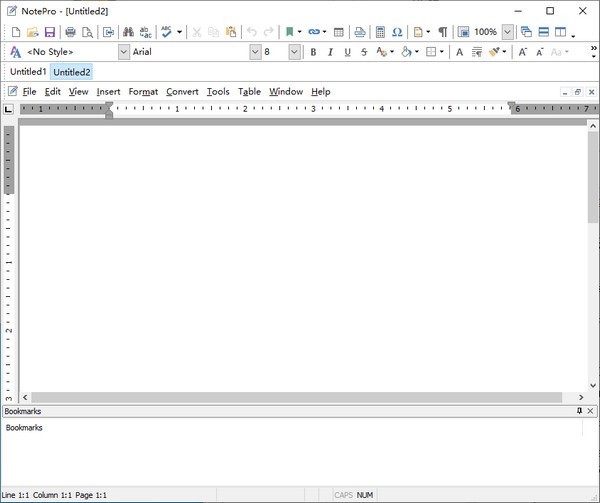Open the Tools menu
The height and width of the screenshot is (503, 600).
coord(218,92)
